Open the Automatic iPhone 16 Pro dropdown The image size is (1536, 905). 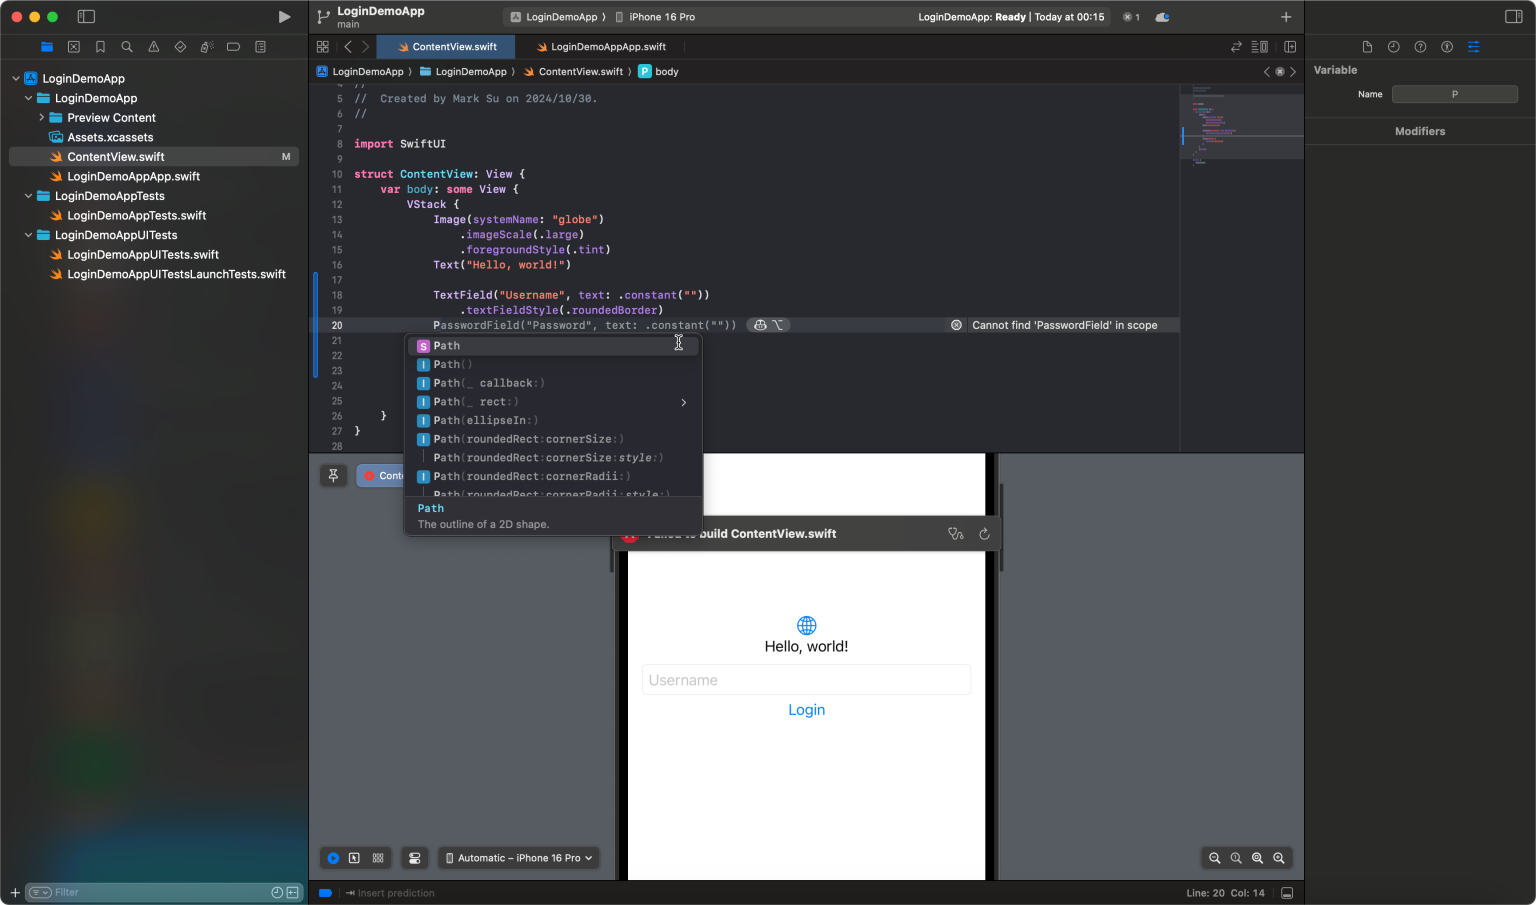click(x=519, y=858)
